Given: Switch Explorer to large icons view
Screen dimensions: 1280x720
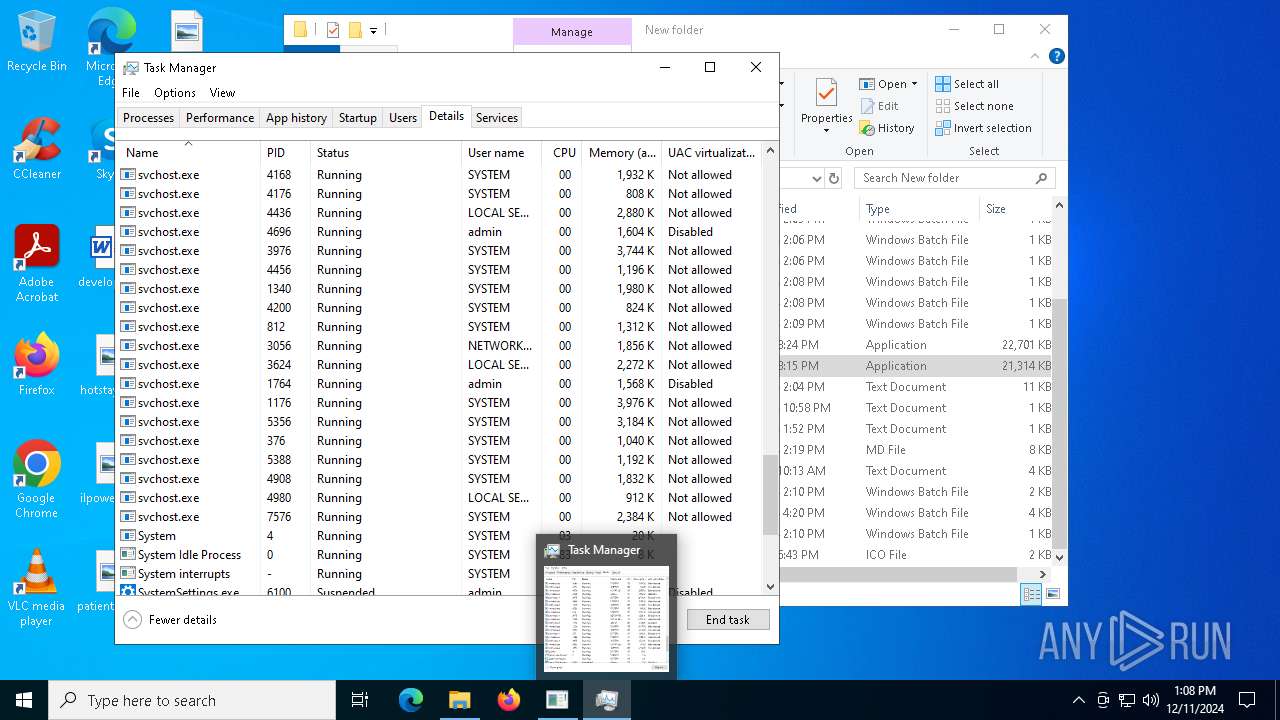Looking at the screenshot, I should tap(1051, 594).
